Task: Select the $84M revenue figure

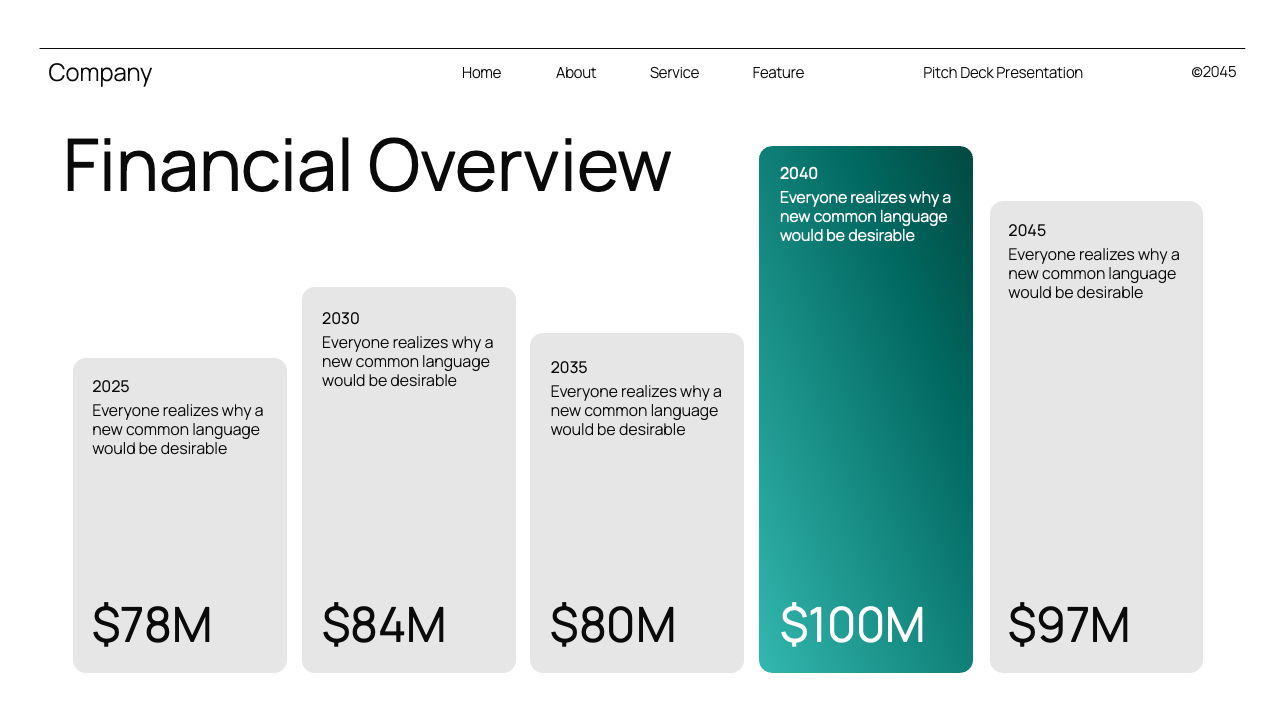Action: [384, 625]
